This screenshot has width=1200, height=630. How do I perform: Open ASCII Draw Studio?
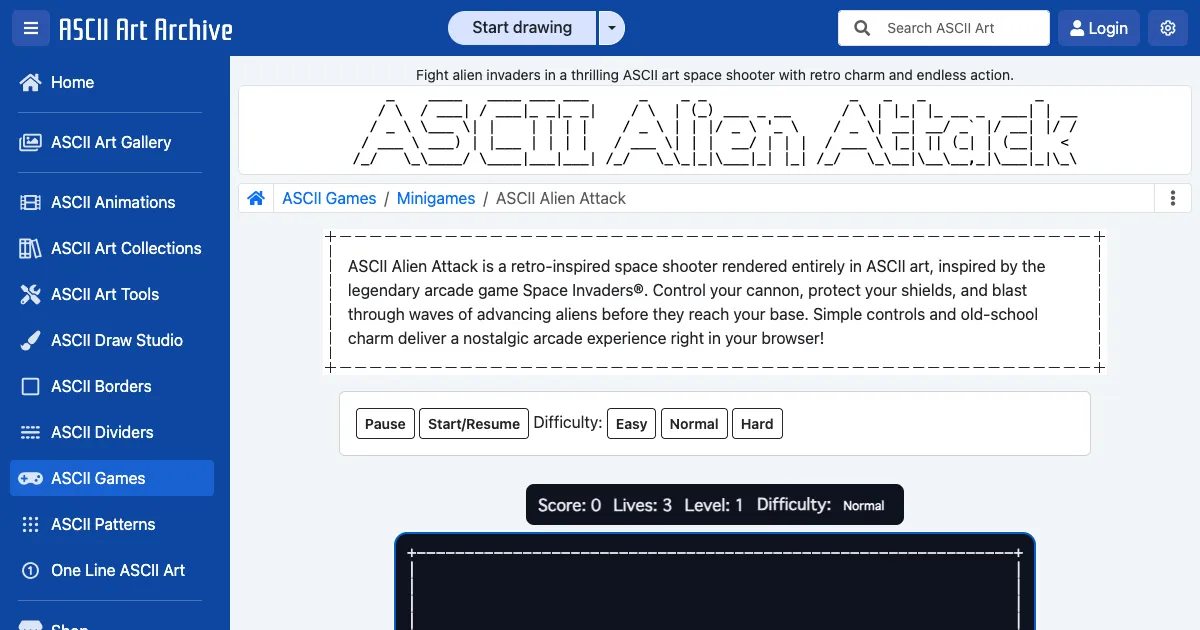point(116,340)
